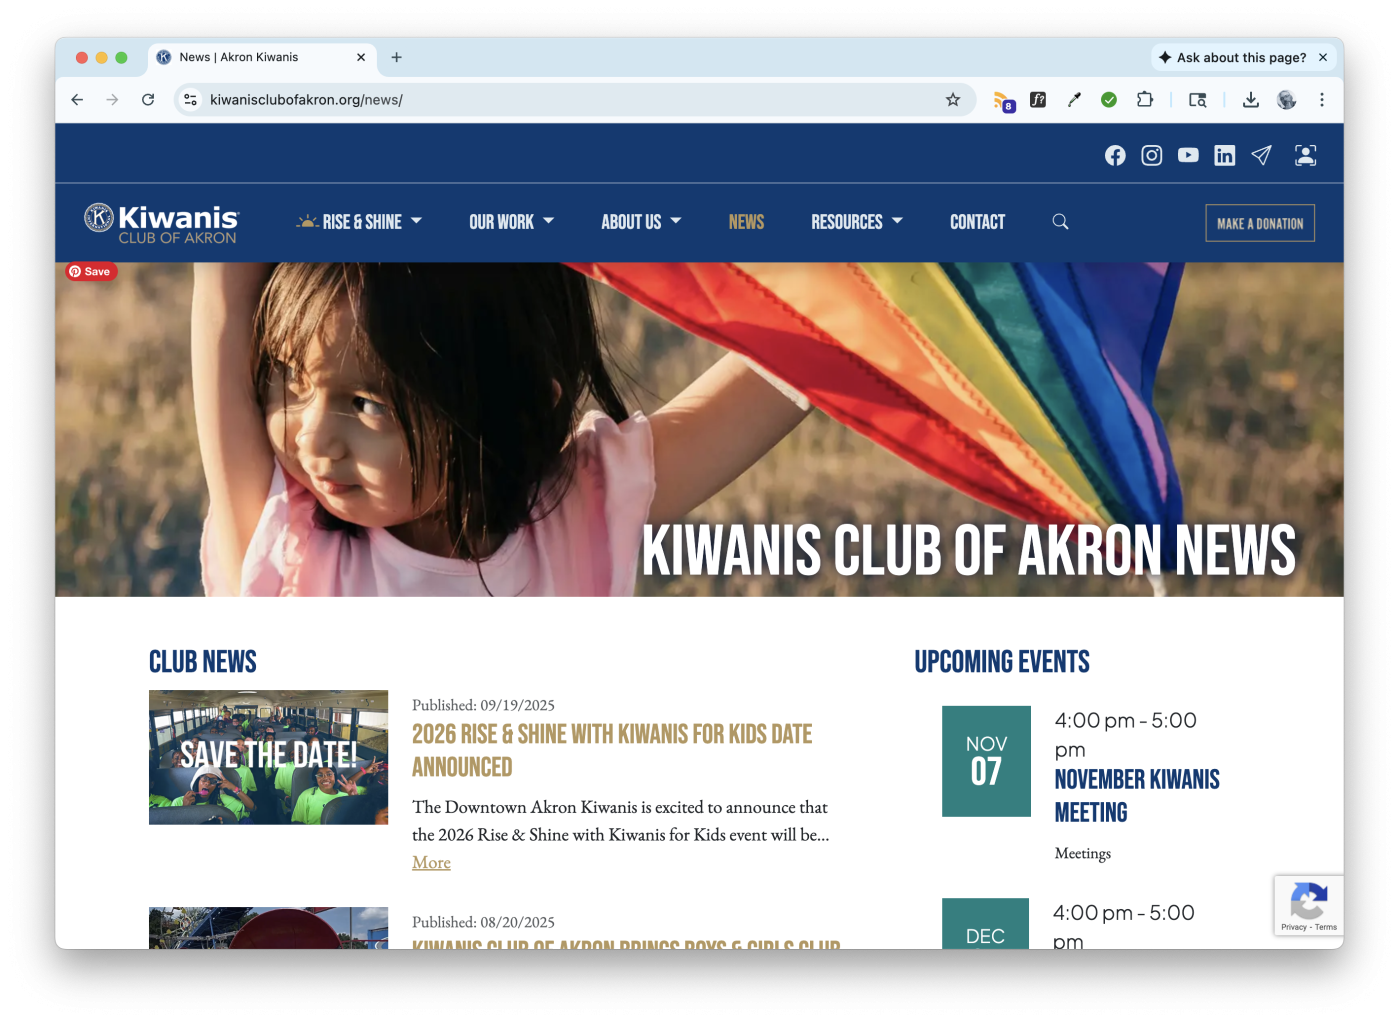The image size is (1399, 1022).
Task: Open the Kiwanis Facebook page icon
Action: pos(1115,155)
